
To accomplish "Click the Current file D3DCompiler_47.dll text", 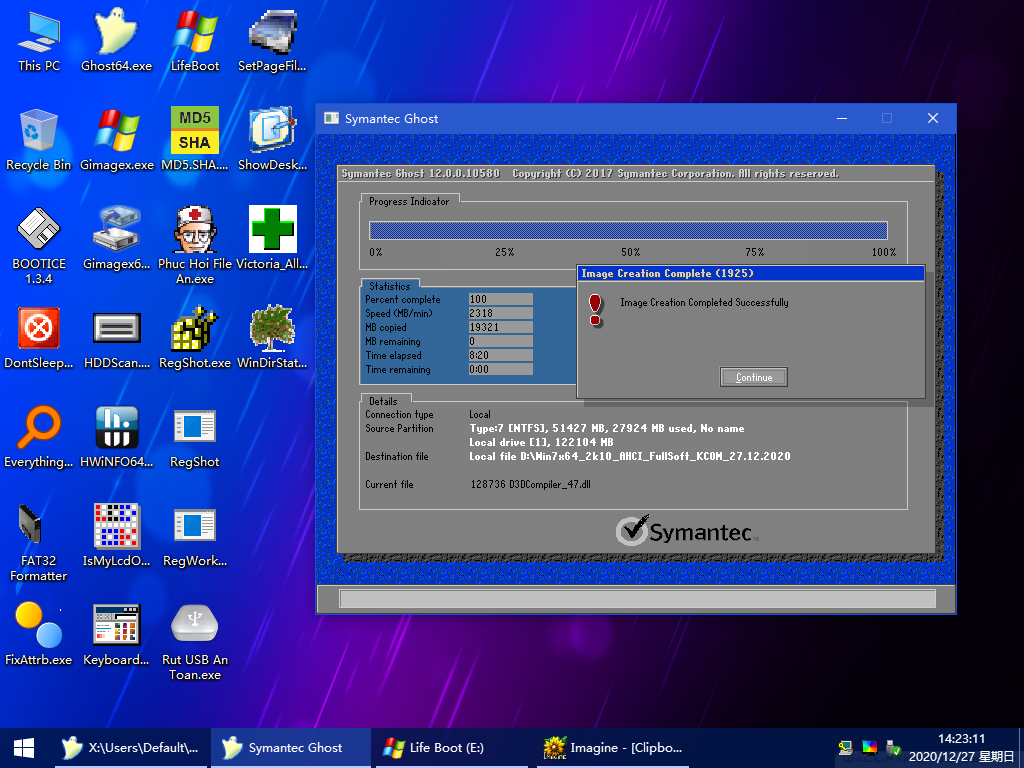I will (x=530, y=485).
